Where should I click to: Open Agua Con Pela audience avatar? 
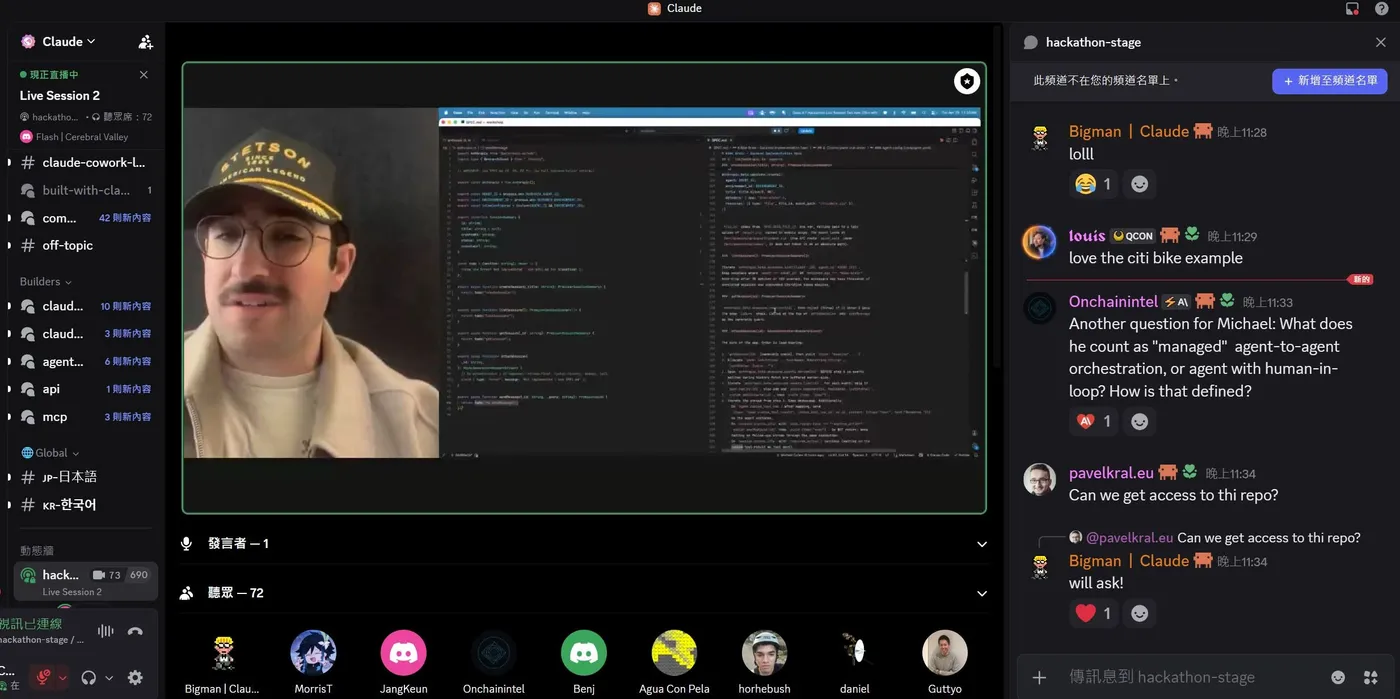(674, 653)
